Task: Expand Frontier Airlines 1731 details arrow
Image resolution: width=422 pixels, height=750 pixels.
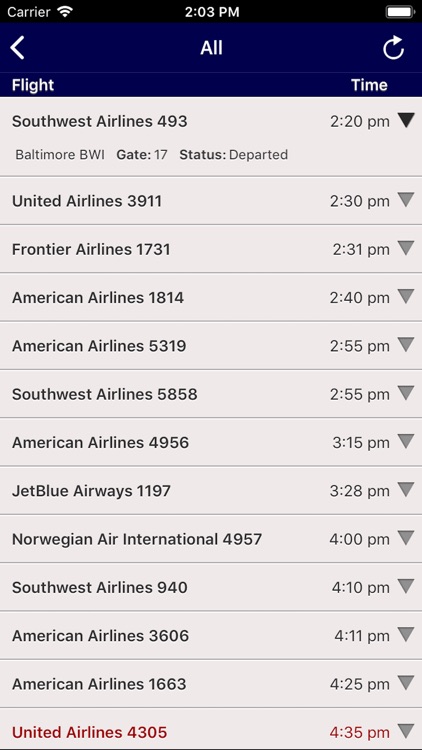Action: [406, 248]
